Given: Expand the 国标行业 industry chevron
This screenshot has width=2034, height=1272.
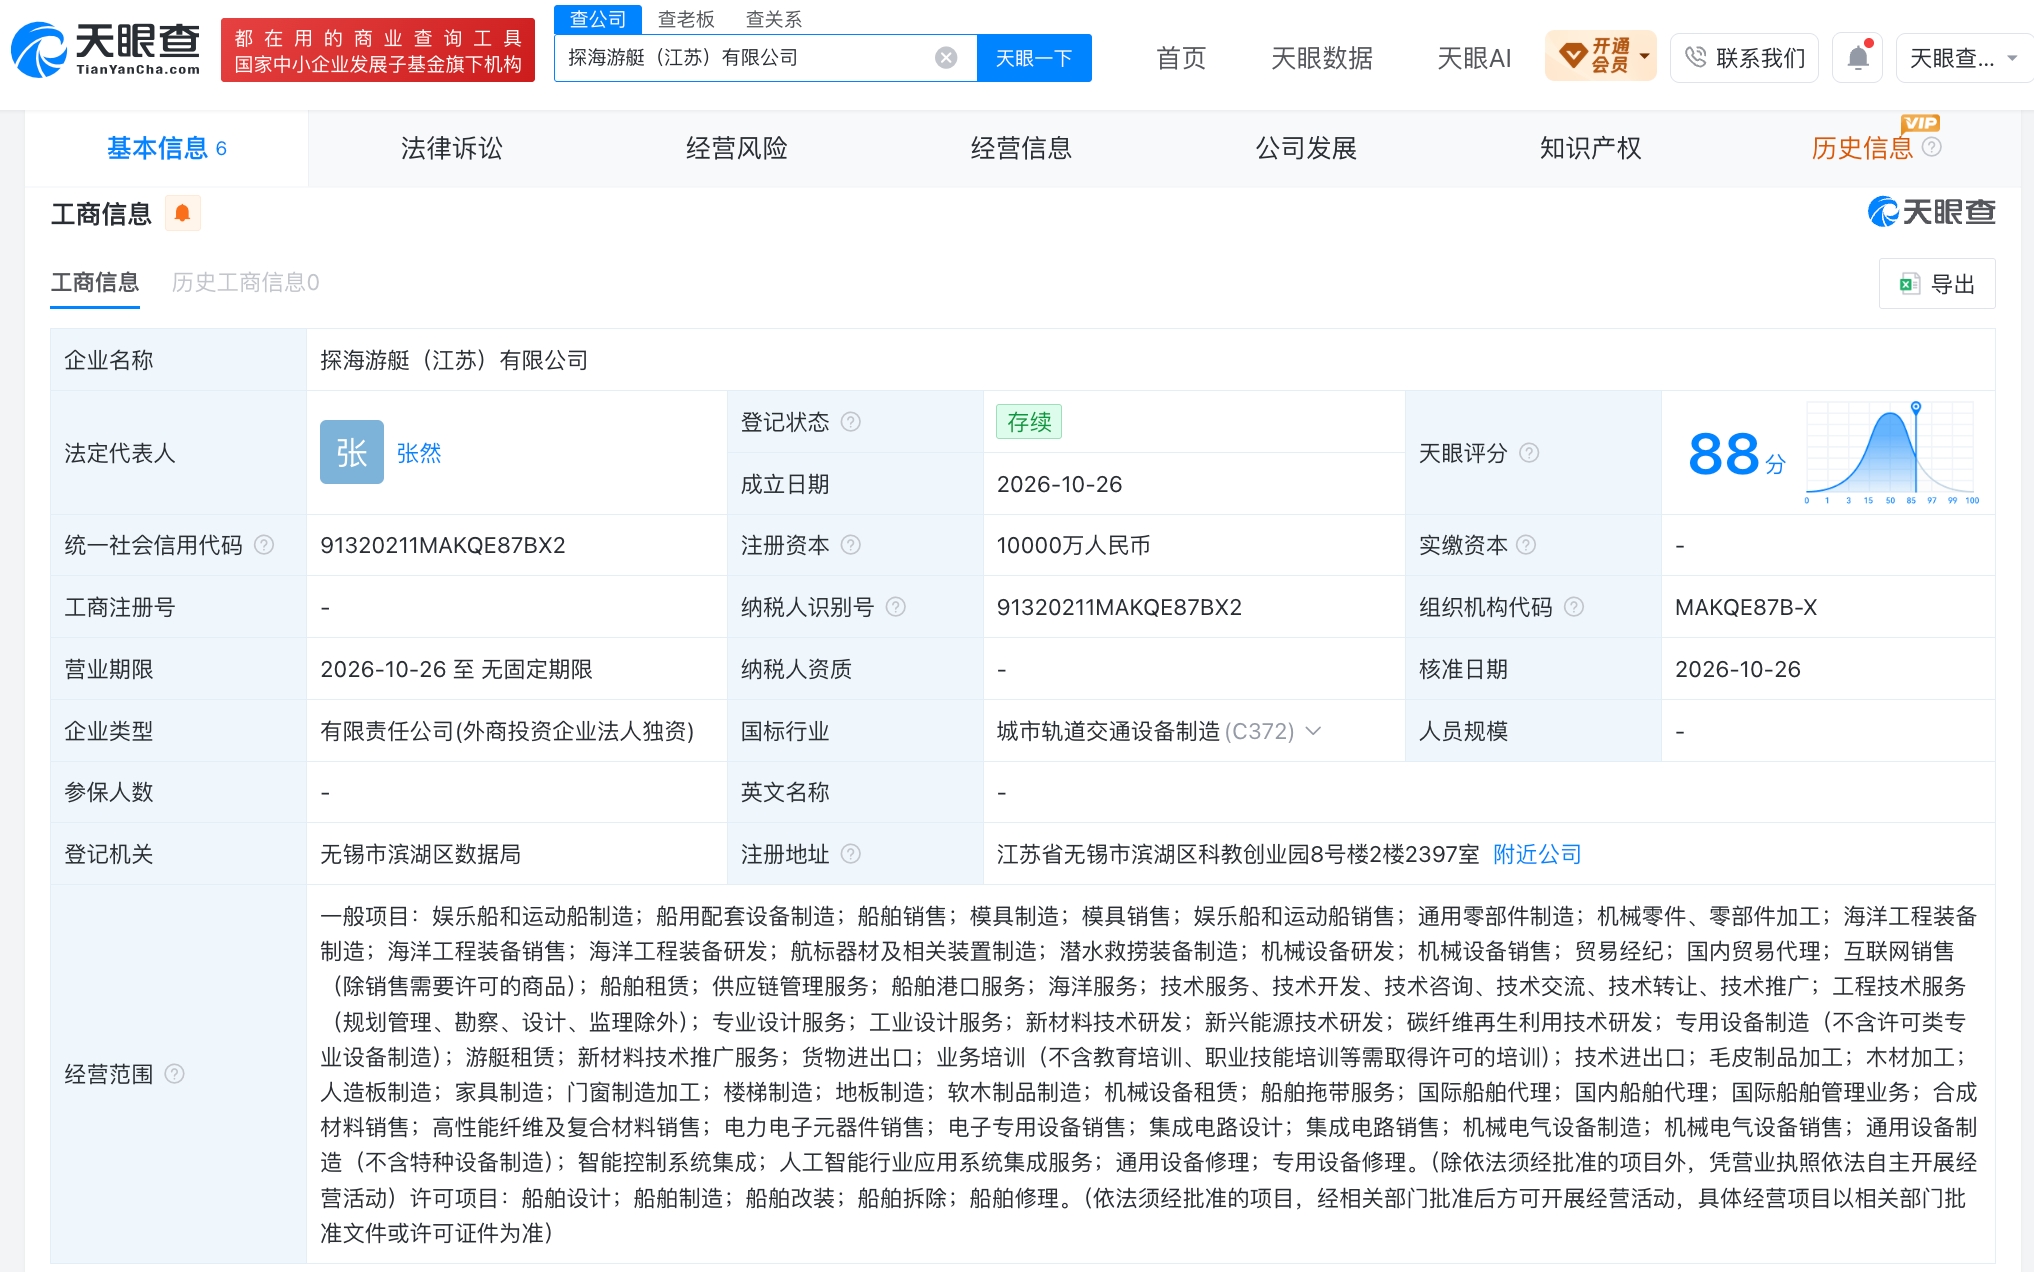Looking at the screenshot, I should [x=1313, y=731].
